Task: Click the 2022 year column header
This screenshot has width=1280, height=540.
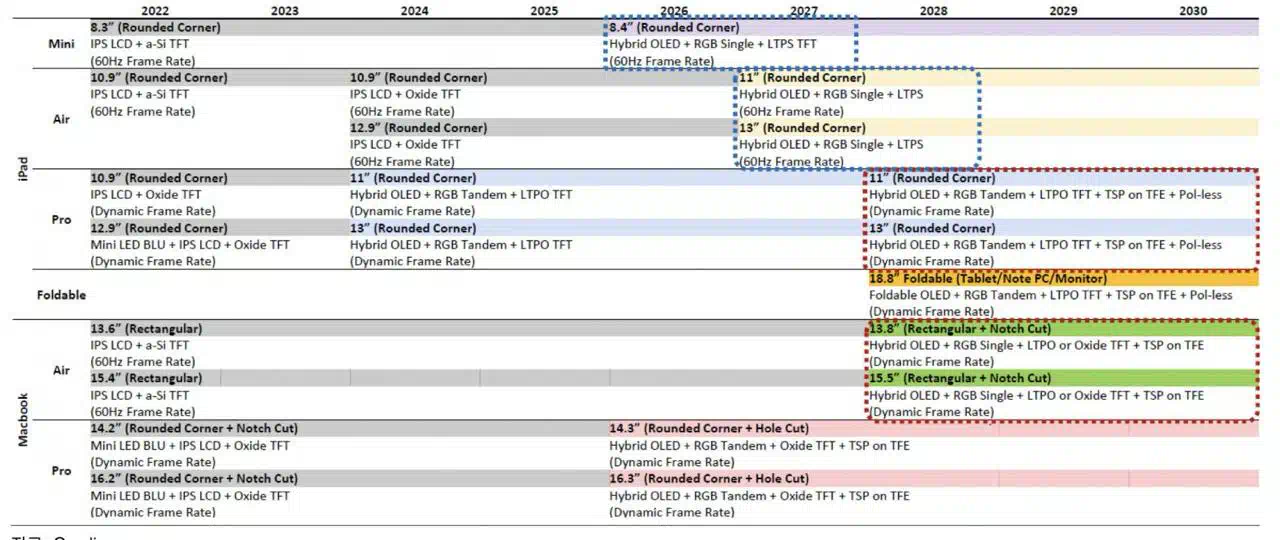Action: [155, 11]
